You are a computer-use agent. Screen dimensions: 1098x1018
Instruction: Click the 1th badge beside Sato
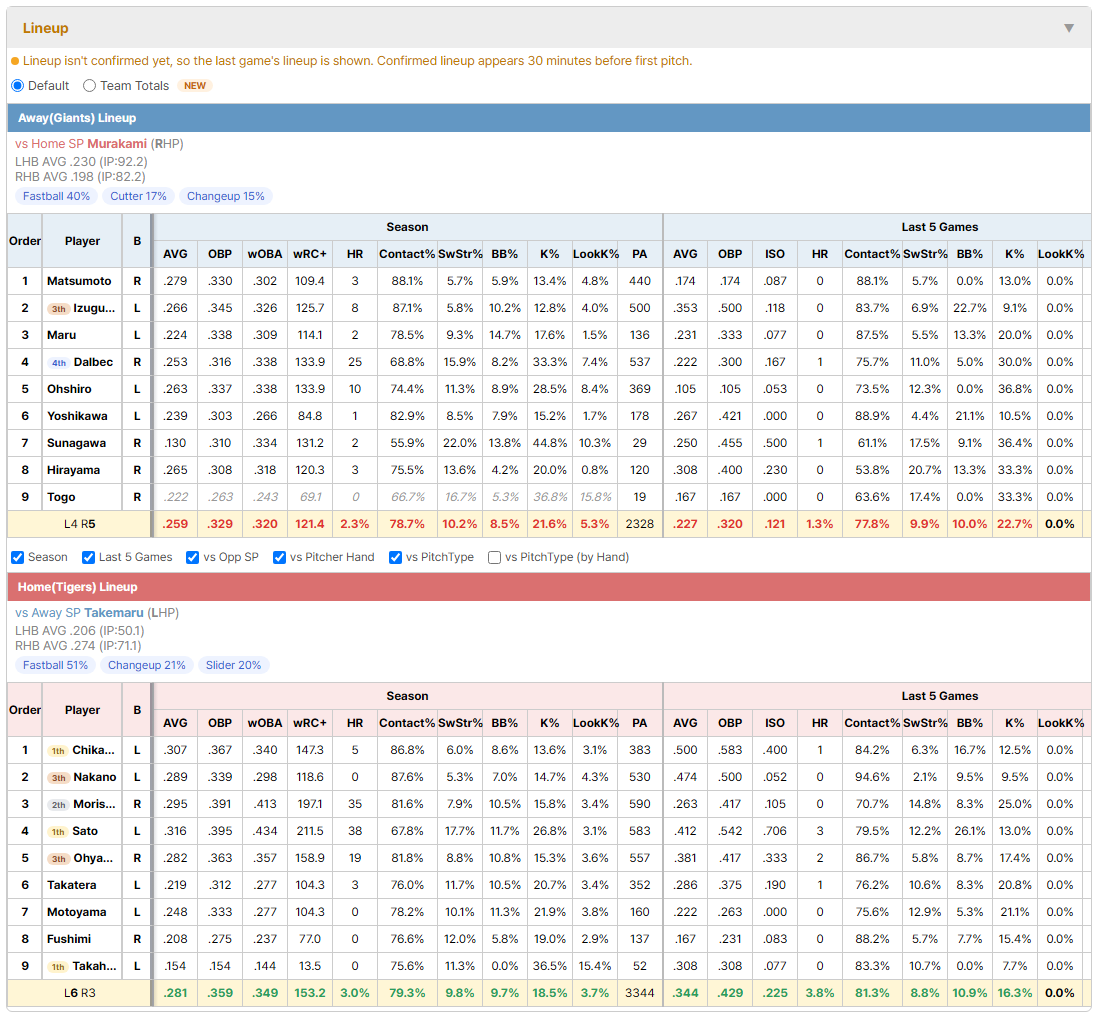pos(58,832)
